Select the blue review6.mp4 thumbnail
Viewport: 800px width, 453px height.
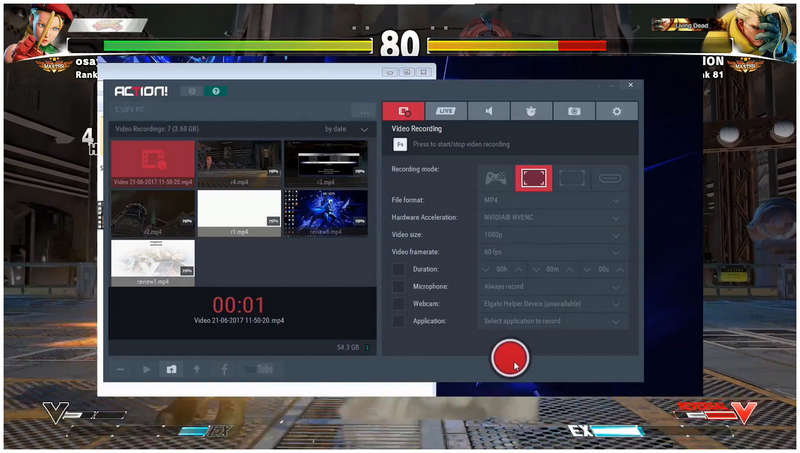tap(326, 213)
